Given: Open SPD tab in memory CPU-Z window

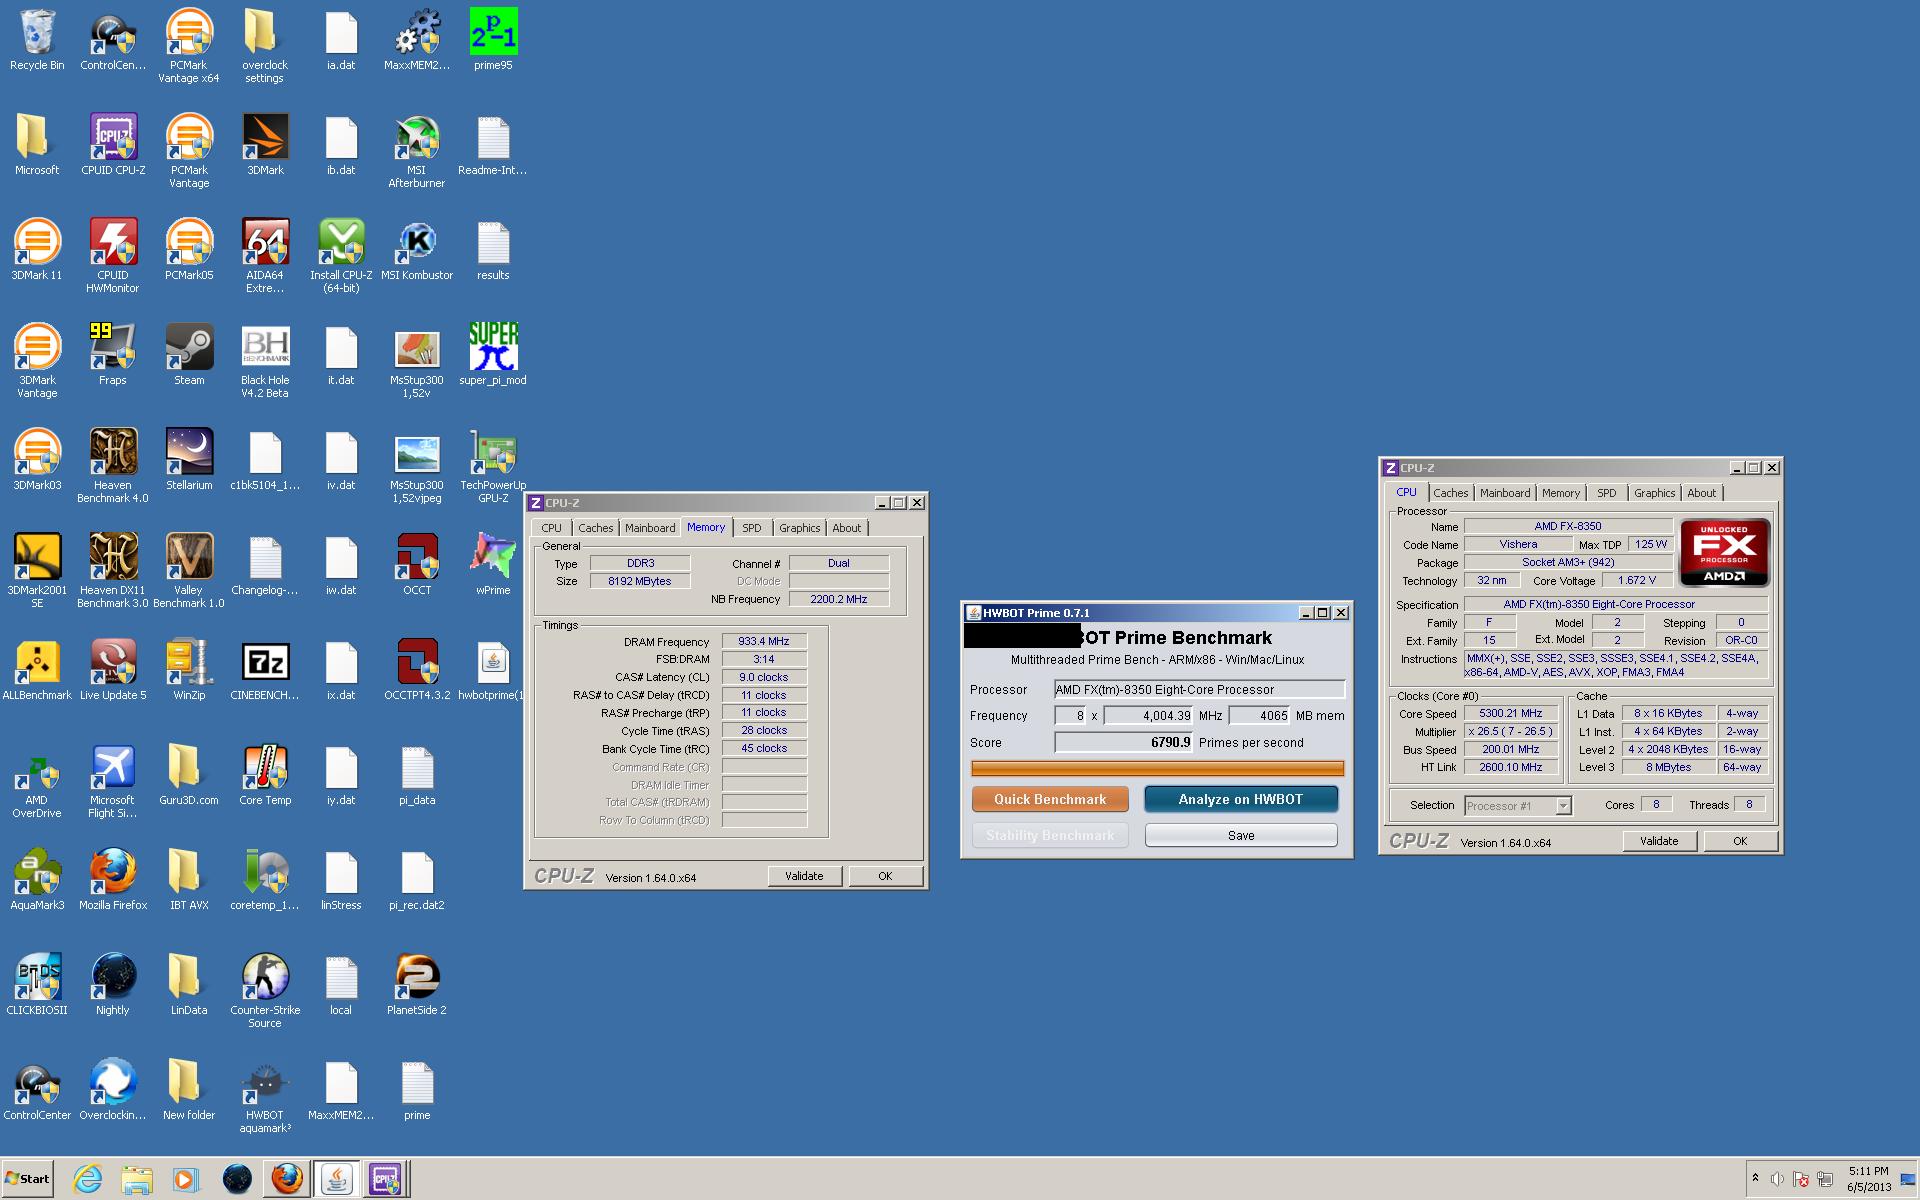Looking at the screenshot, I should tap(752, 528).
